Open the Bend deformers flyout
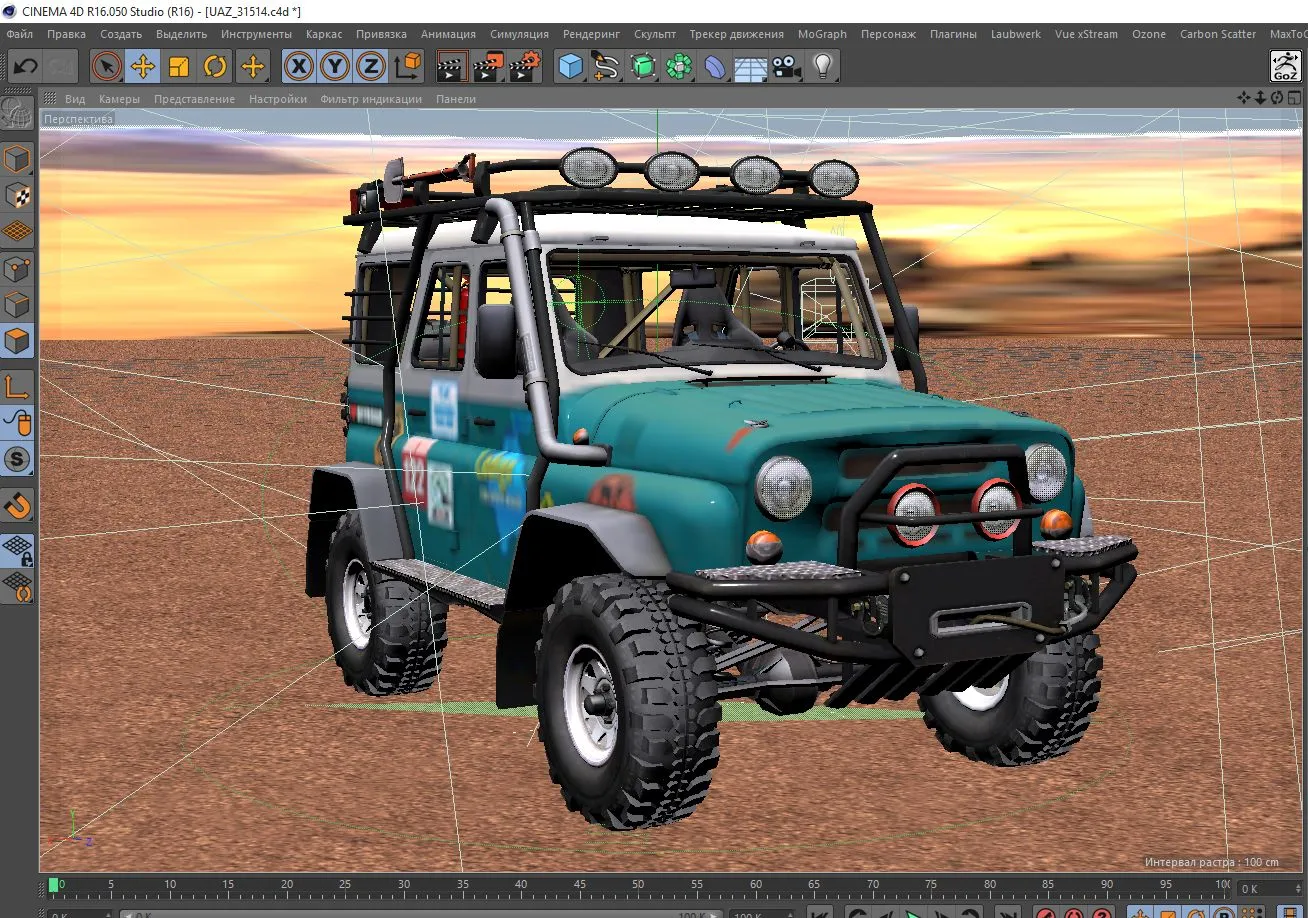The width and height of the screenshot is (1308, 918). click(x=715, y=67)
